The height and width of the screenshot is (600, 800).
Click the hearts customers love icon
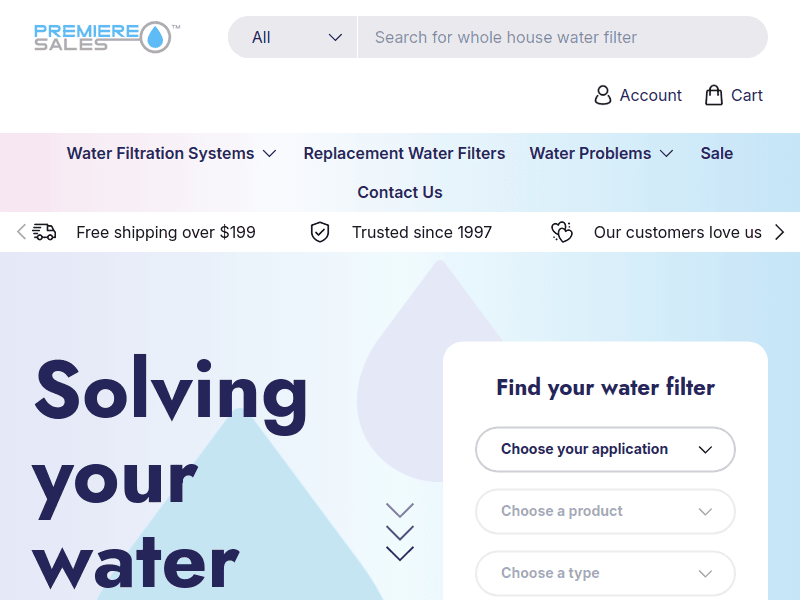(562, 232)
